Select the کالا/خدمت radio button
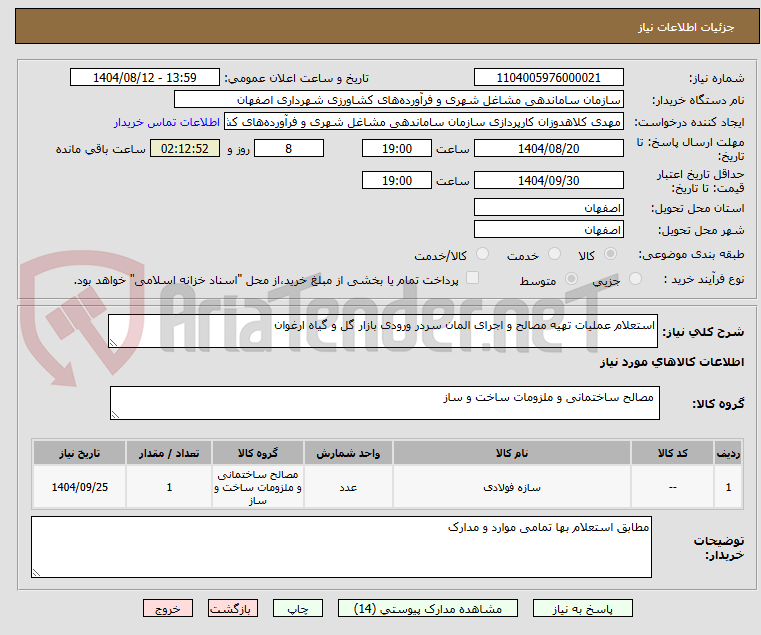 coord(482,254)
